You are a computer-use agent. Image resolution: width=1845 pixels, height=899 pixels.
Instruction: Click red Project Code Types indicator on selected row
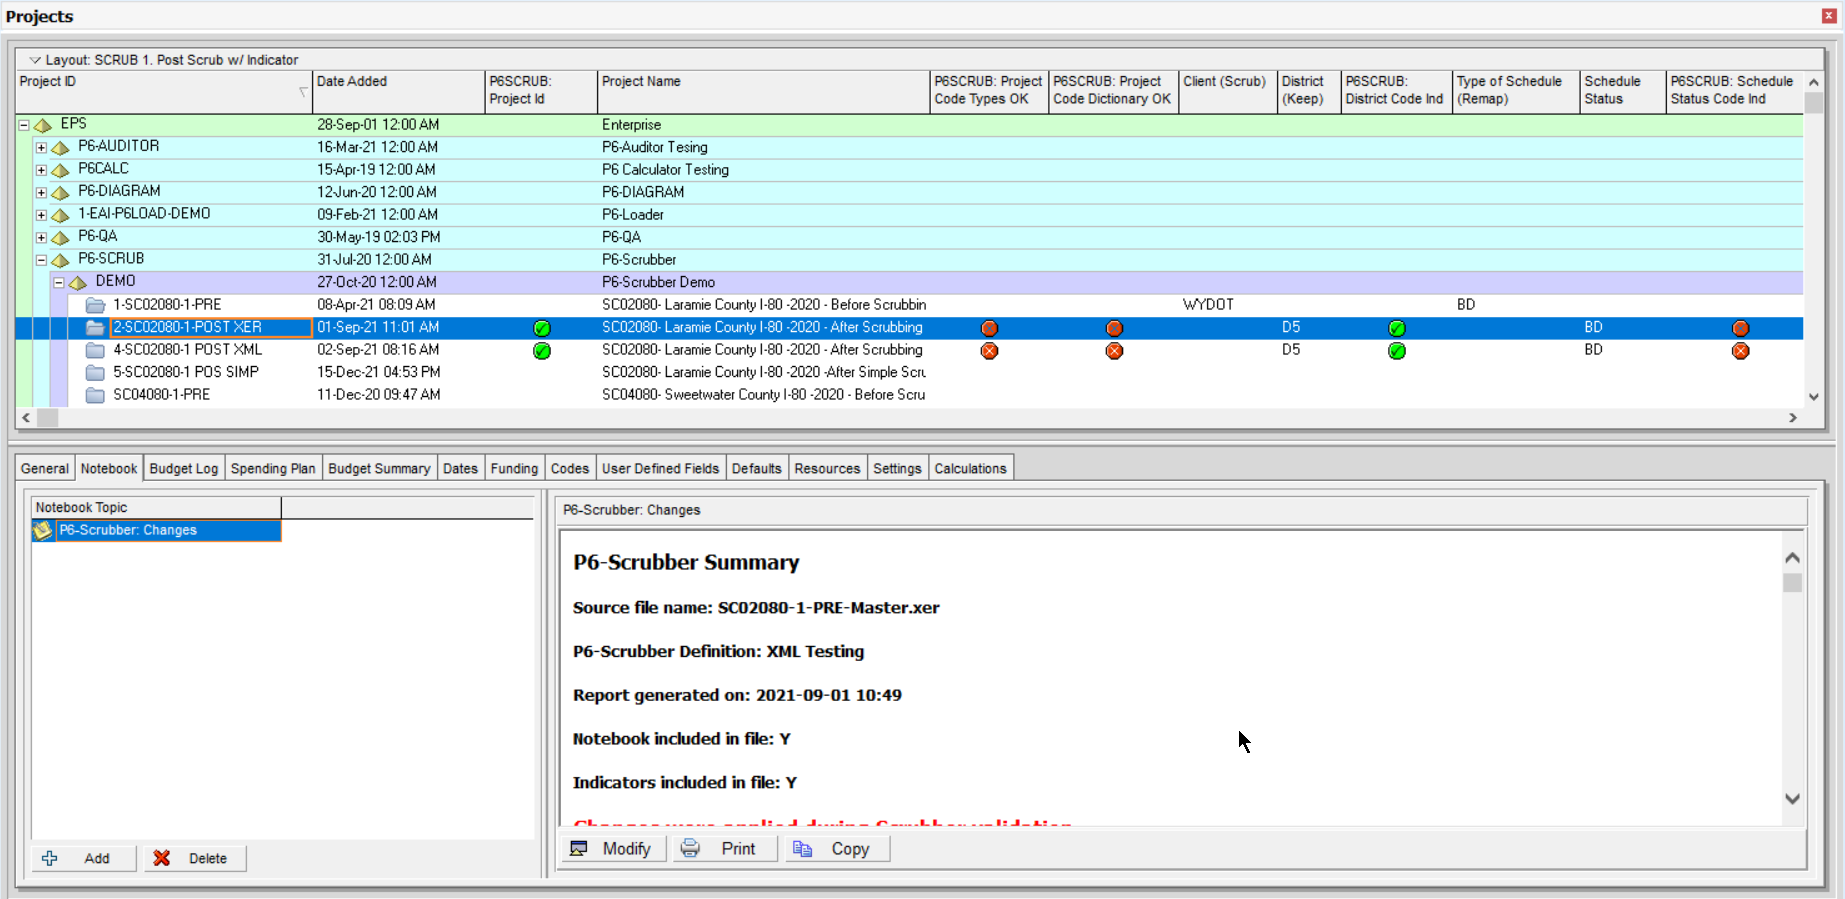(x=989, y=328)
